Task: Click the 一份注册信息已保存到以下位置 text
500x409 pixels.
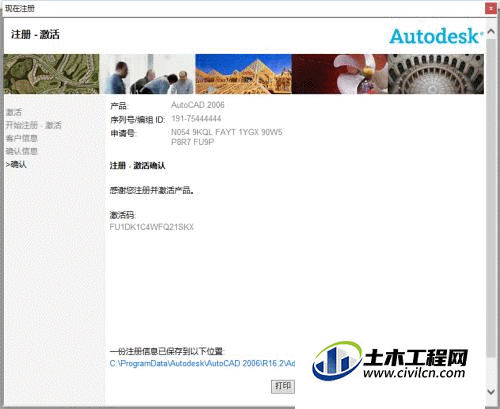Action: 167,351
